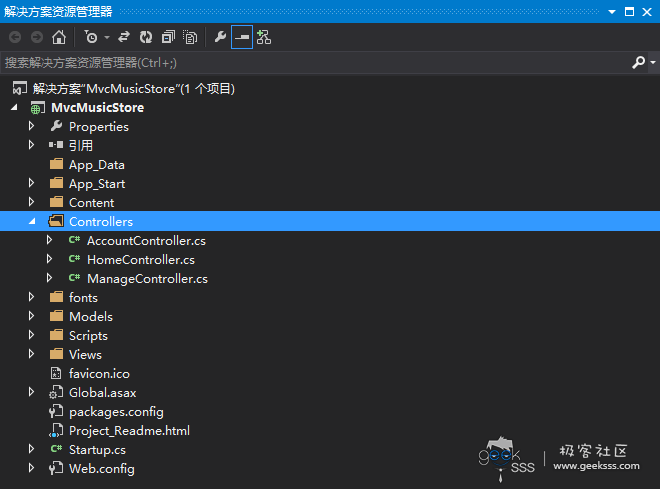660x489 pixels.
Task: Click the Forward navigation arrow
Action: (x=37, y=37)
